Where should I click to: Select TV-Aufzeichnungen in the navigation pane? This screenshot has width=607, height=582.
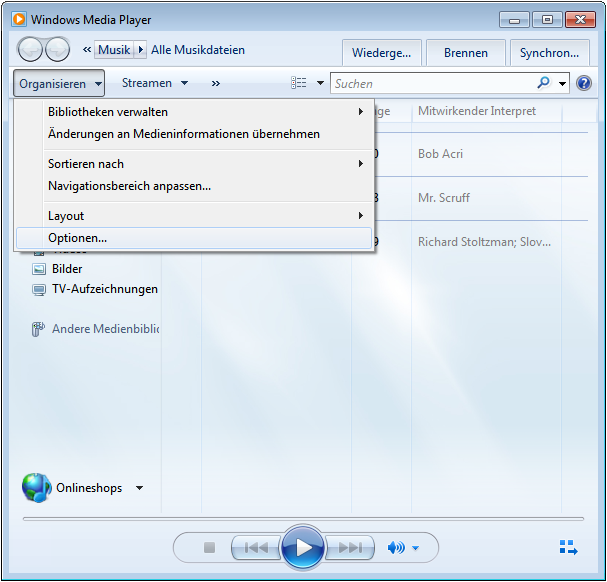(105, 289)
